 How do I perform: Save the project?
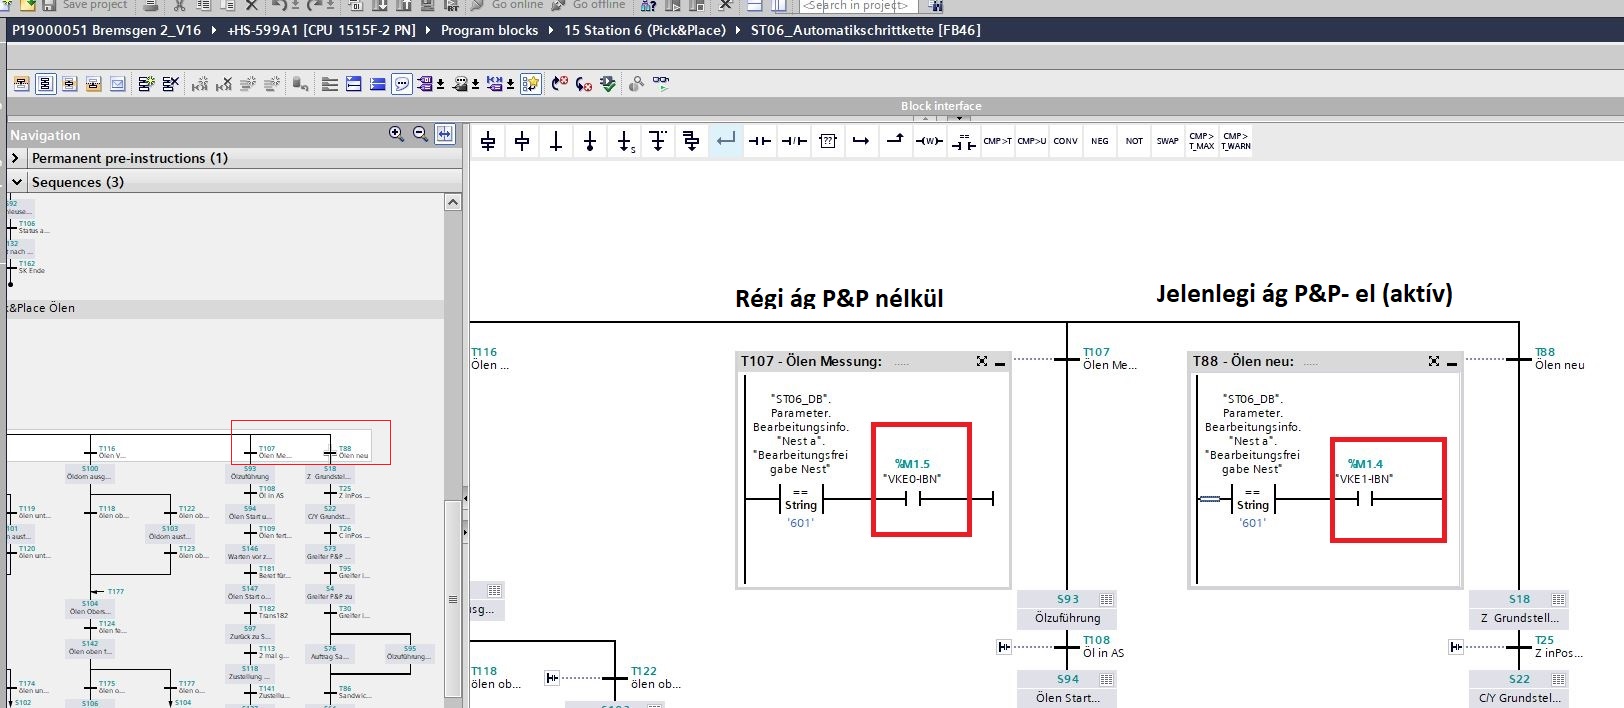(x=84, y=5)
